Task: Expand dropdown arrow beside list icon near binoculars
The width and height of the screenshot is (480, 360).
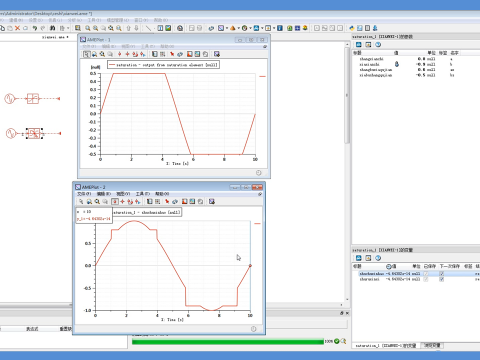Action: tap(68, 28)
